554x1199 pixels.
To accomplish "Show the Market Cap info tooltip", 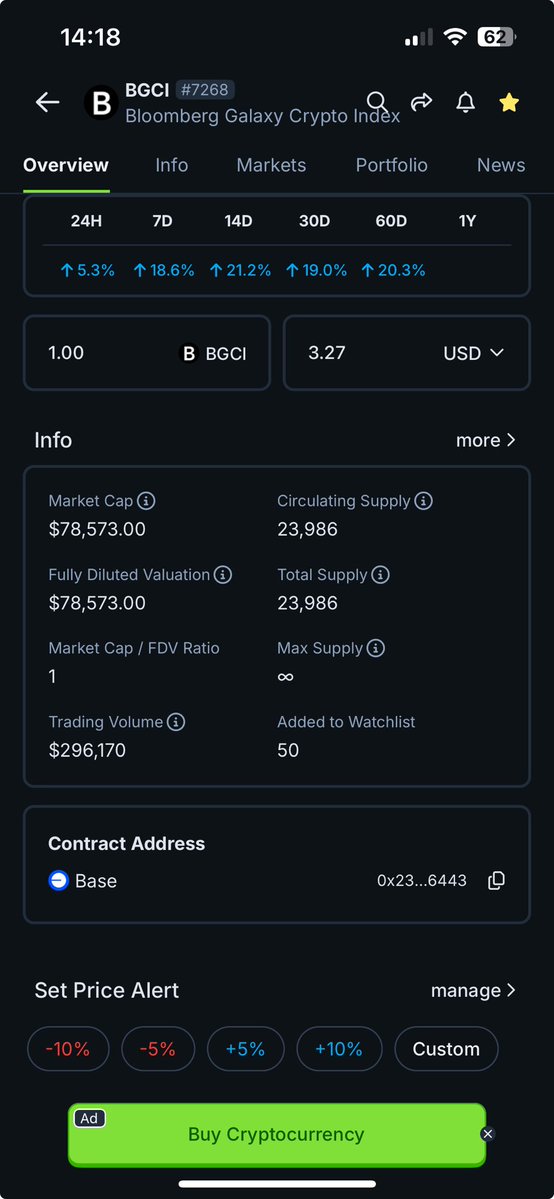I will (146, 502).
